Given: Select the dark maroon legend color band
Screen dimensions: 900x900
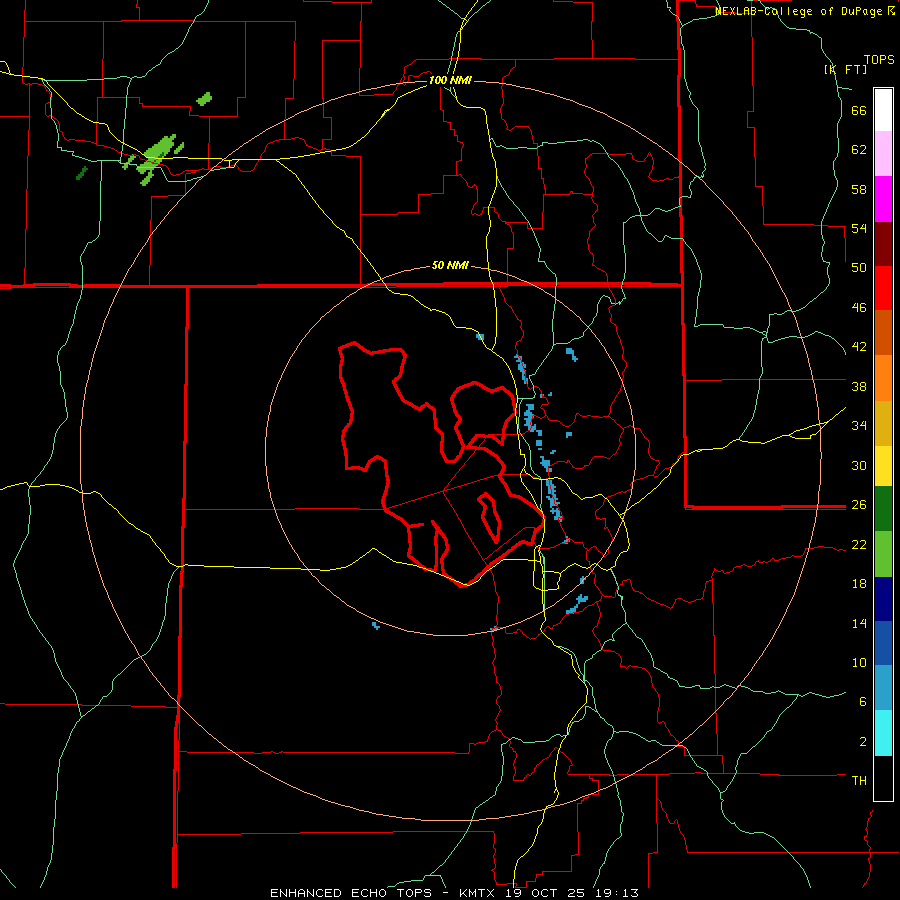Looking at the screenshot, I should (883, 244).
